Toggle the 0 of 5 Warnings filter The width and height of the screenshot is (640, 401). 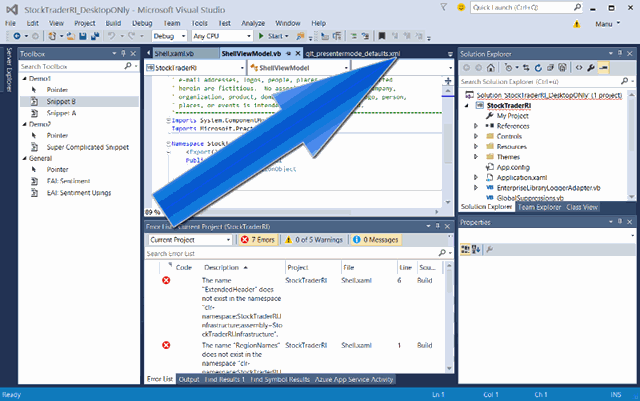coord(313,240)
